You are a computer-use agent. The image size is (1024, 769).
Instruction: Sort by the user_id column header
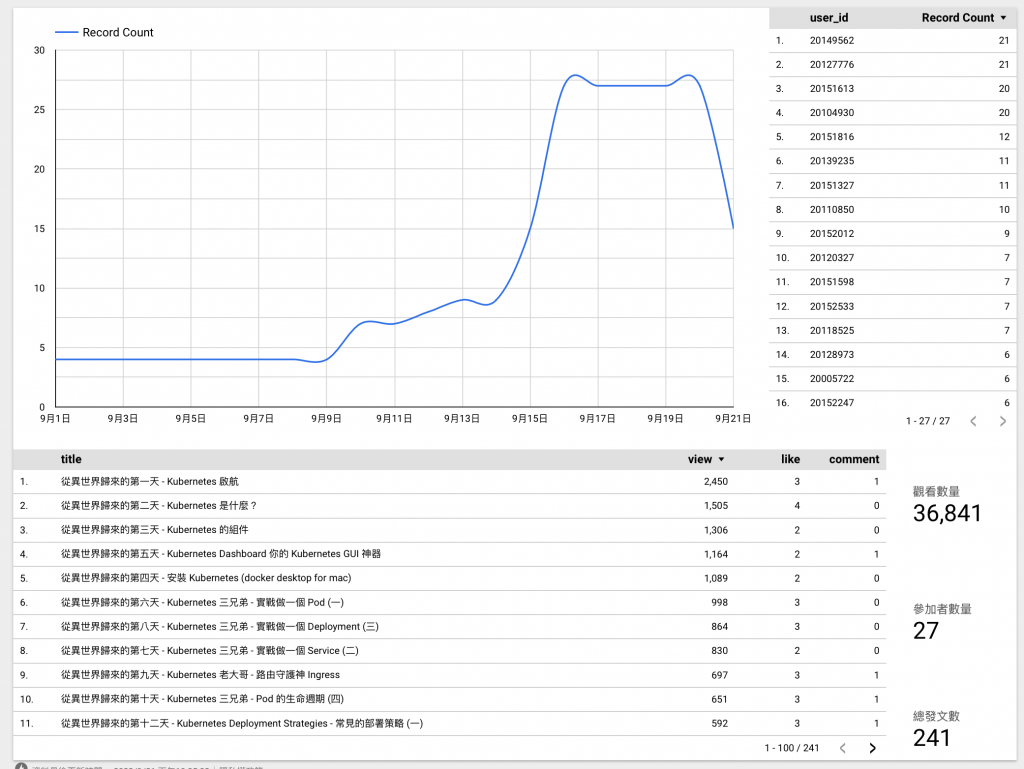coord(829,18)
